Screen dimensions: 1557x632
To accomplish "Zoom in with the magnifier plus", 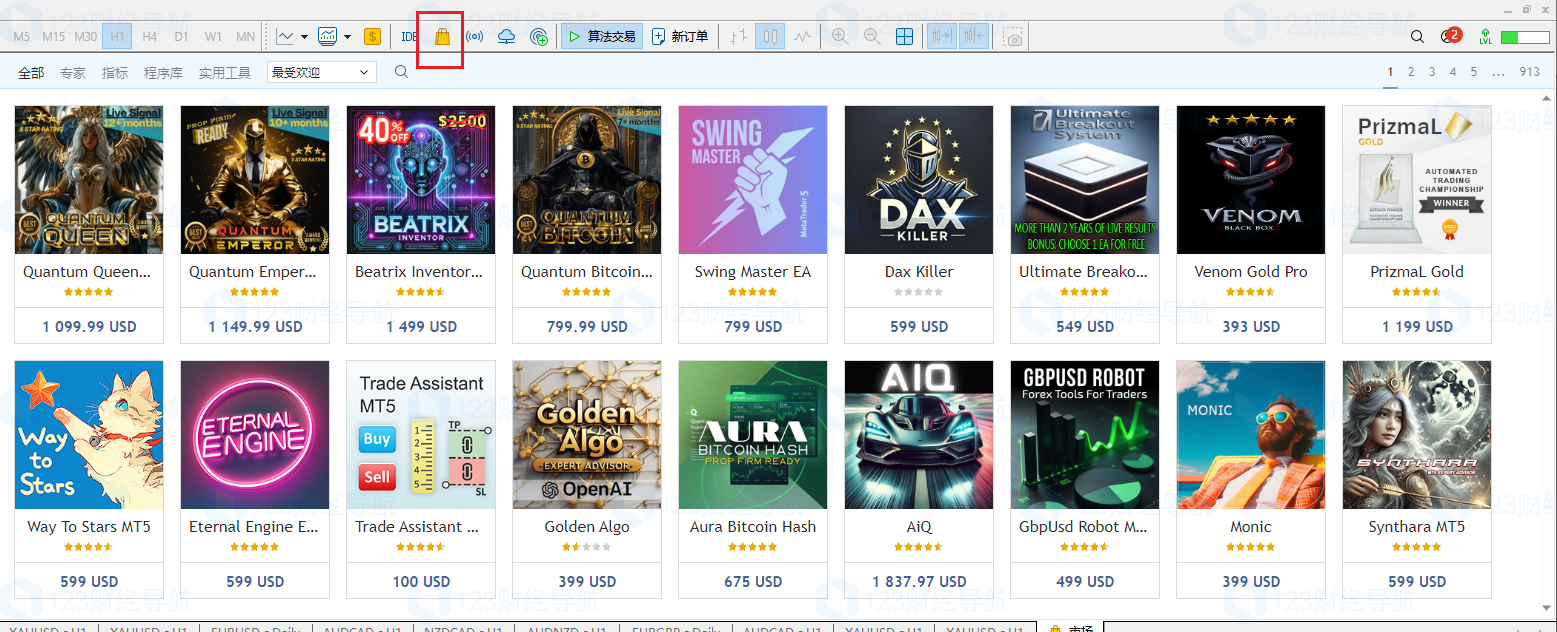I will click(840, 37).
